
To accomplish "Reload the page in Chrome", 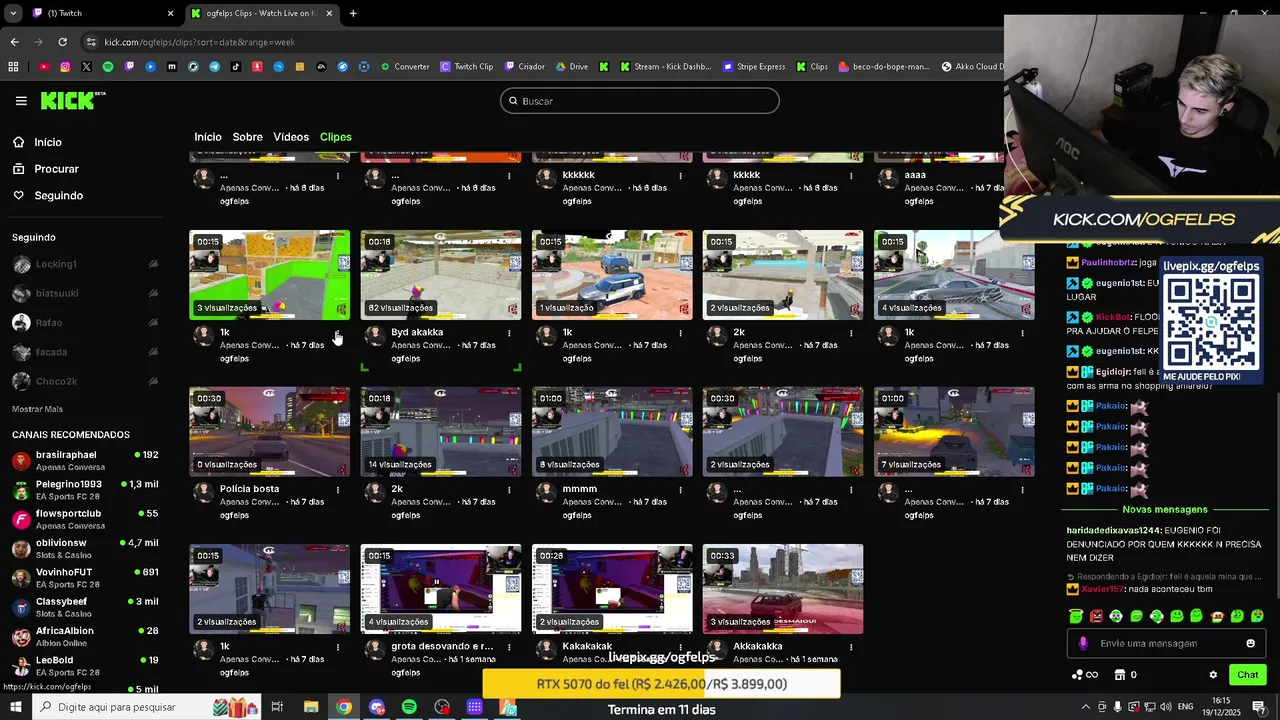I will tap(62, 42).
